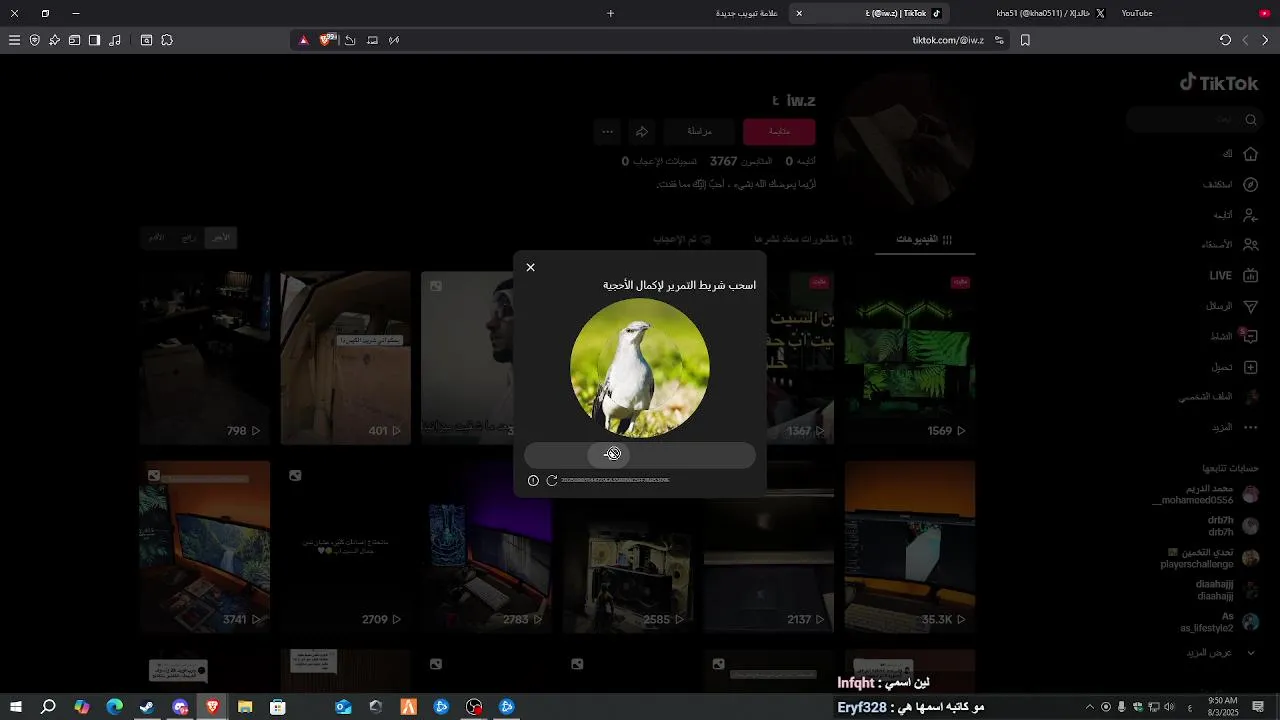Click the rotating bird captcha image
This screenshot has height=720, width=1280.
tap(640, 368)
